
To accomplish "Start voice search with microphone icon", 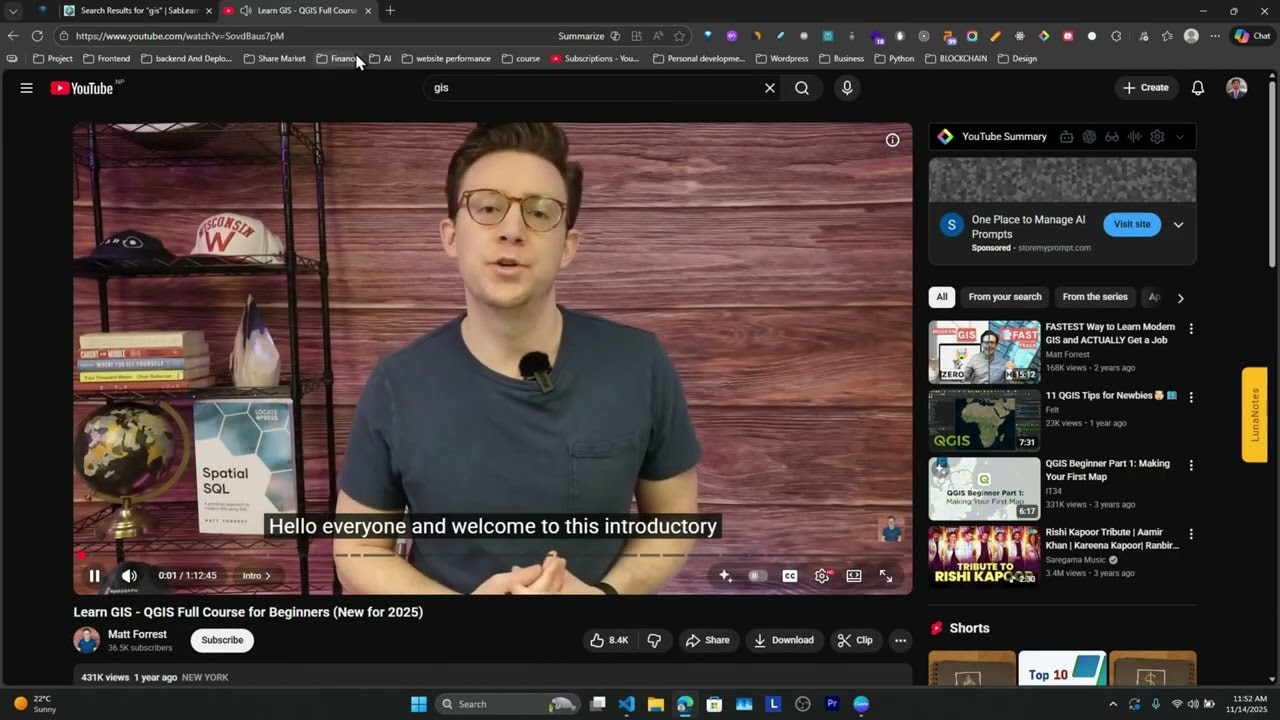I will click(x=847, y=88).
